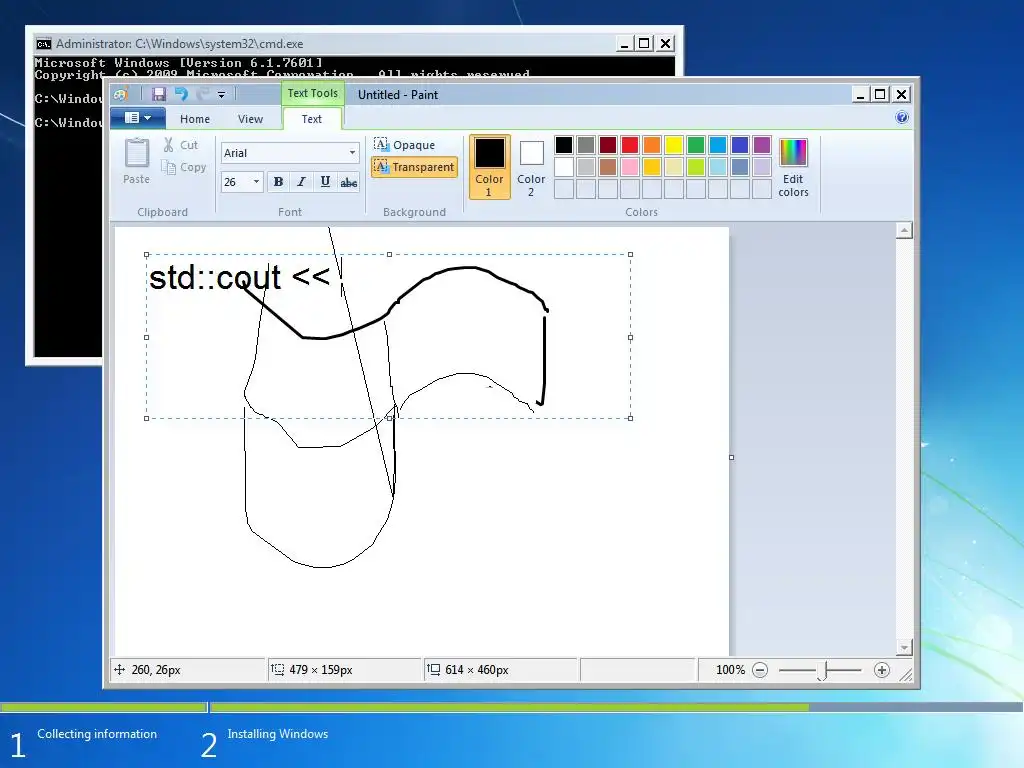Pick the turquoise blue color swatch
The height and width of the screenshot is (768, 1024).
tap(718, 145)
